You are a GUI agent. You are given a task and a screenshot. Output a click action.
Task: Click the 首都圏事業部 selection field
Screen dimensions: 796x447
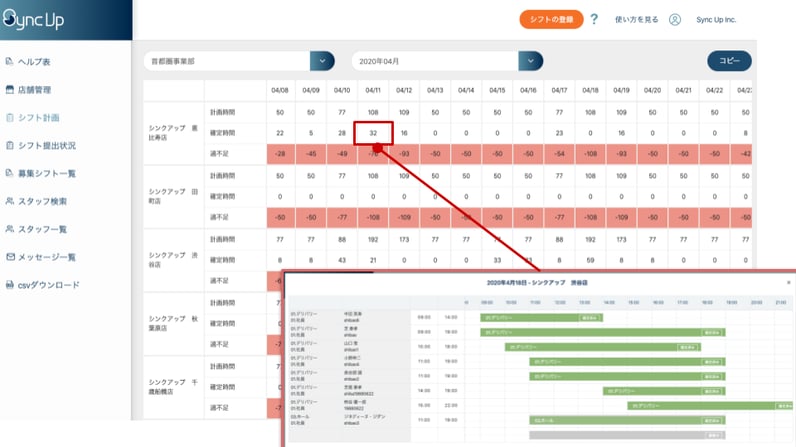pyautogui.click(x=227, y=61)
